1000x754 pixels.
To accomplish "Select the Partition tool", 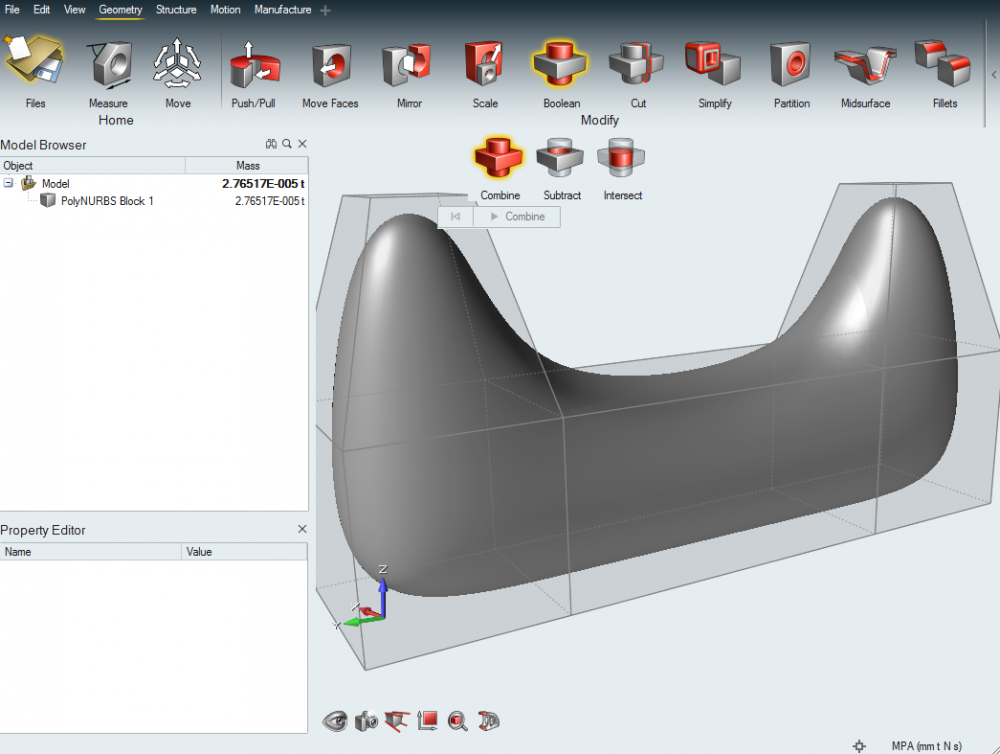I will click(791, 64).
